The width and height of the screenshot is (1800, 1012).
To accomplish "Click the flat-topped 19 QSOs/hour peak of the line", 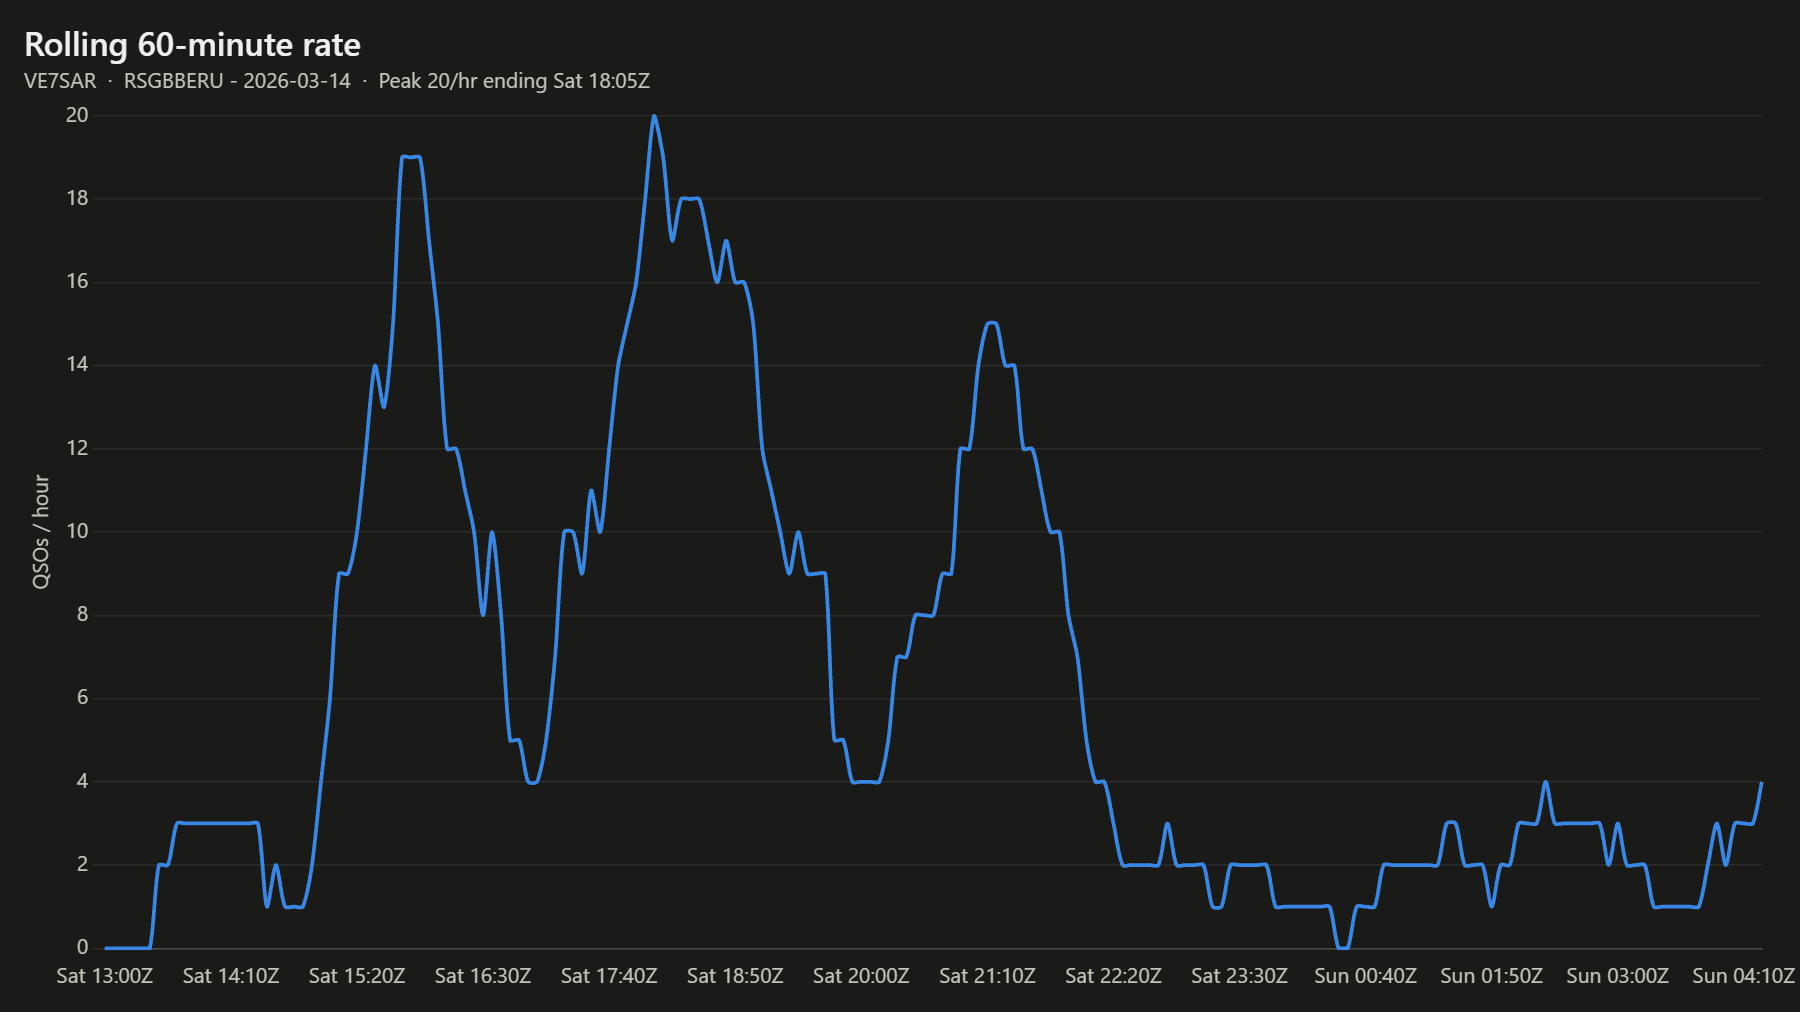I will pos(410,157).
